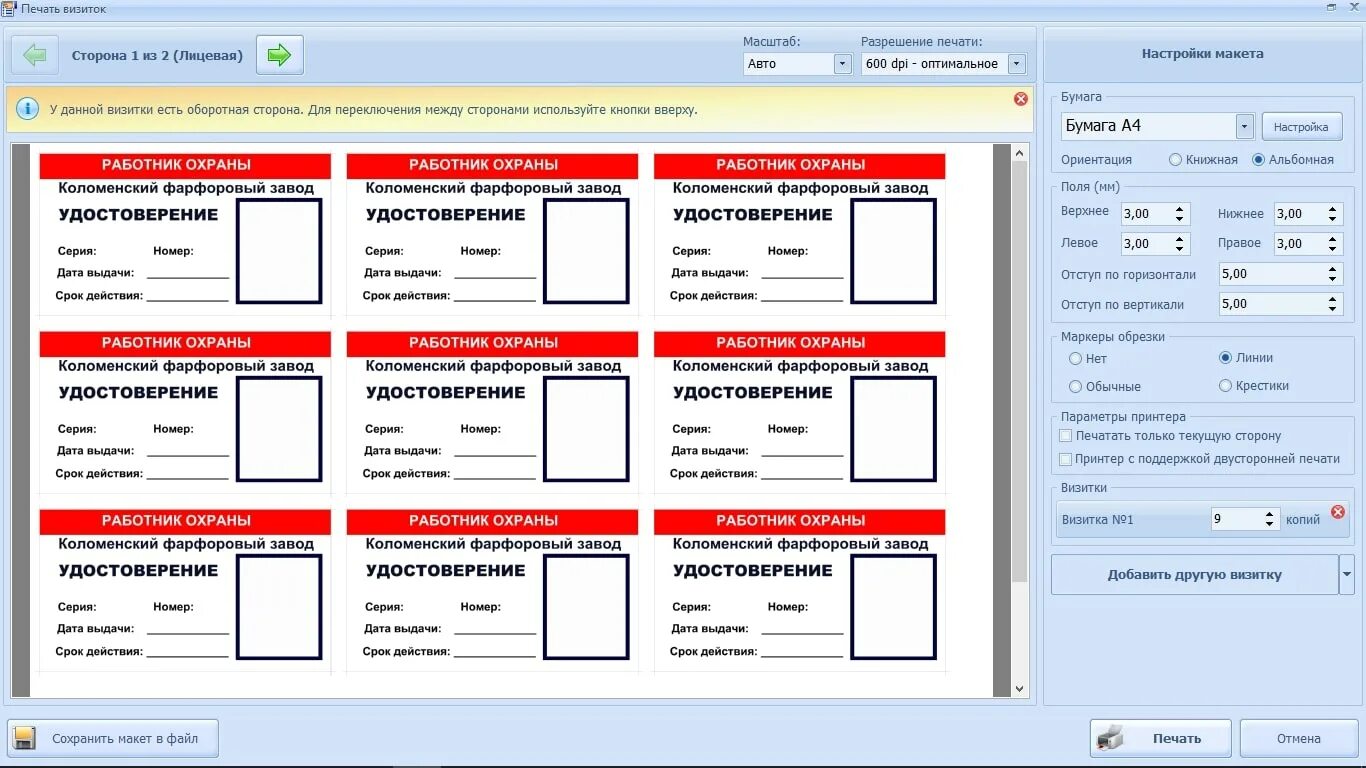
Task: Click Добавить другую визитку button
Action: point(1195,575)
